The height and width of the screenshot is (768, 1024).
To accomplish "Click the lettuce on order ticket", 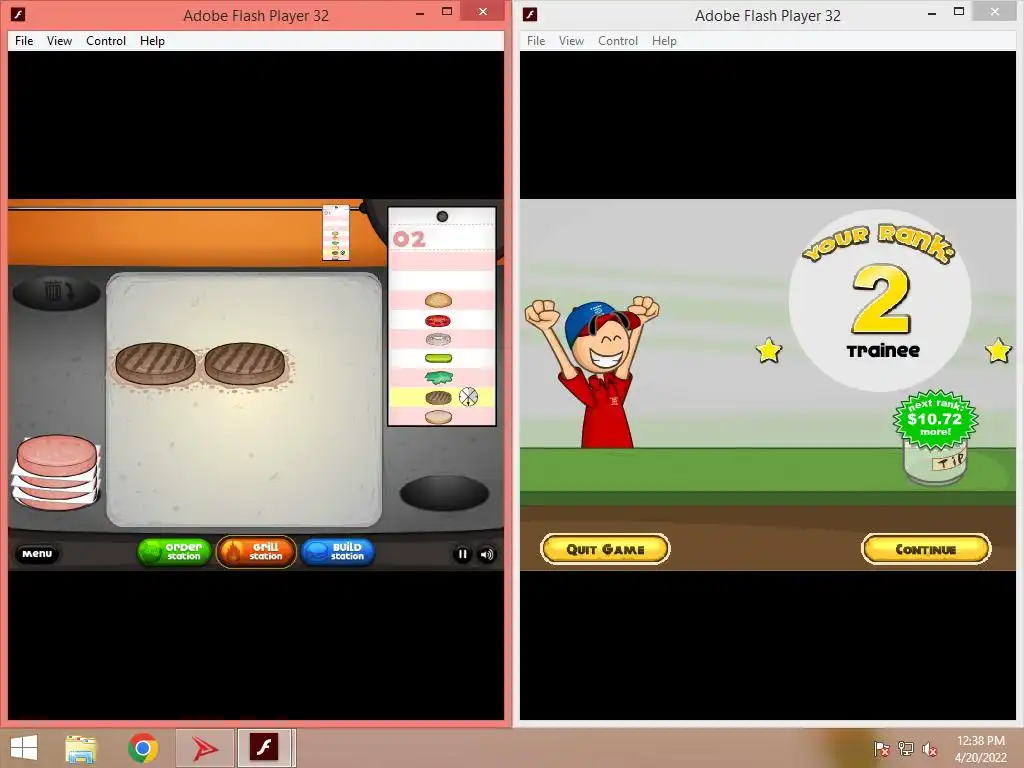I will point(438,377).
